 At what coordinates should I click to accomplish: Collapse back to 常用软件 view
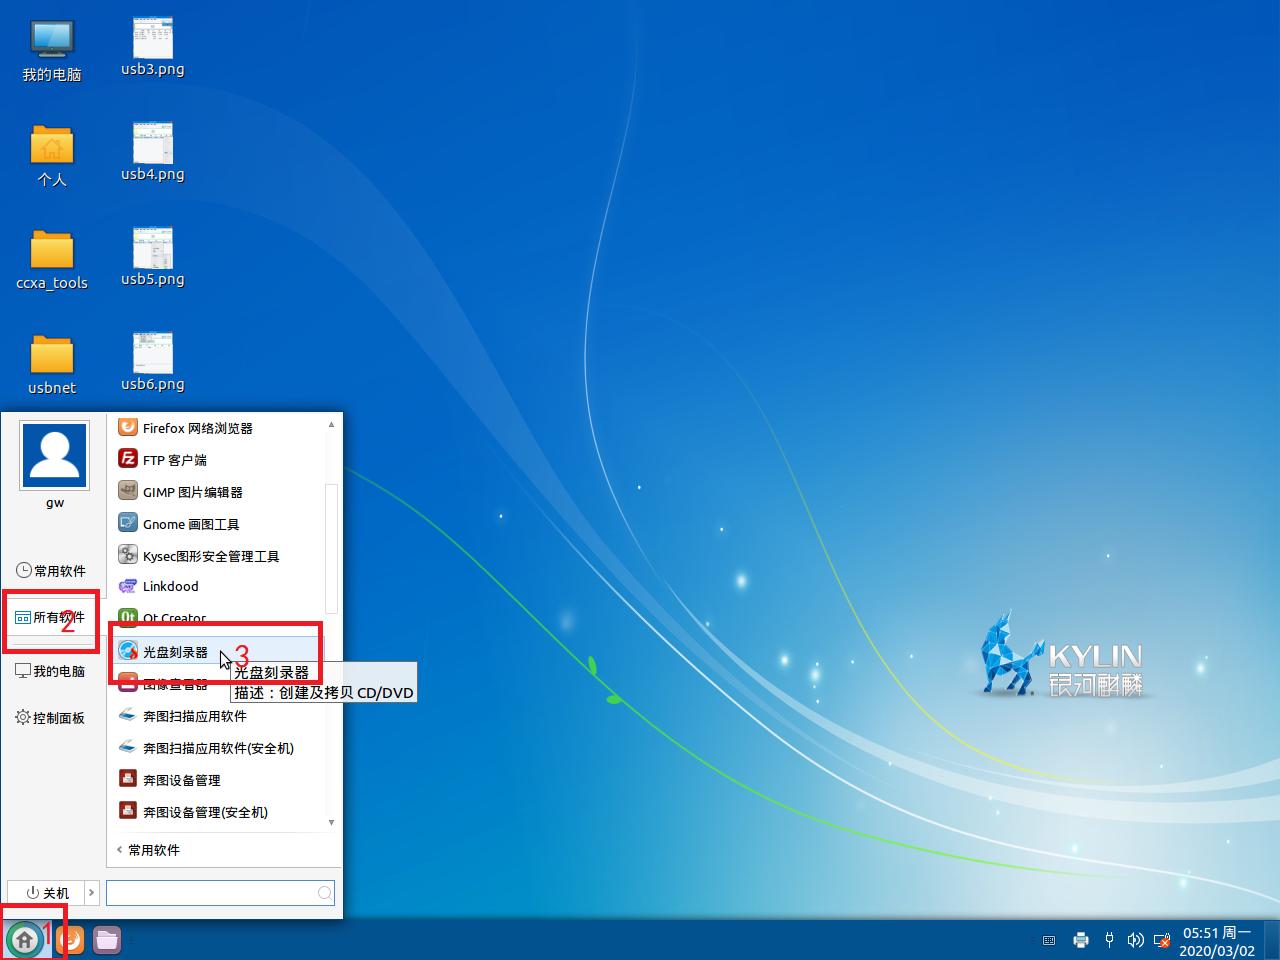coord(148,850)
